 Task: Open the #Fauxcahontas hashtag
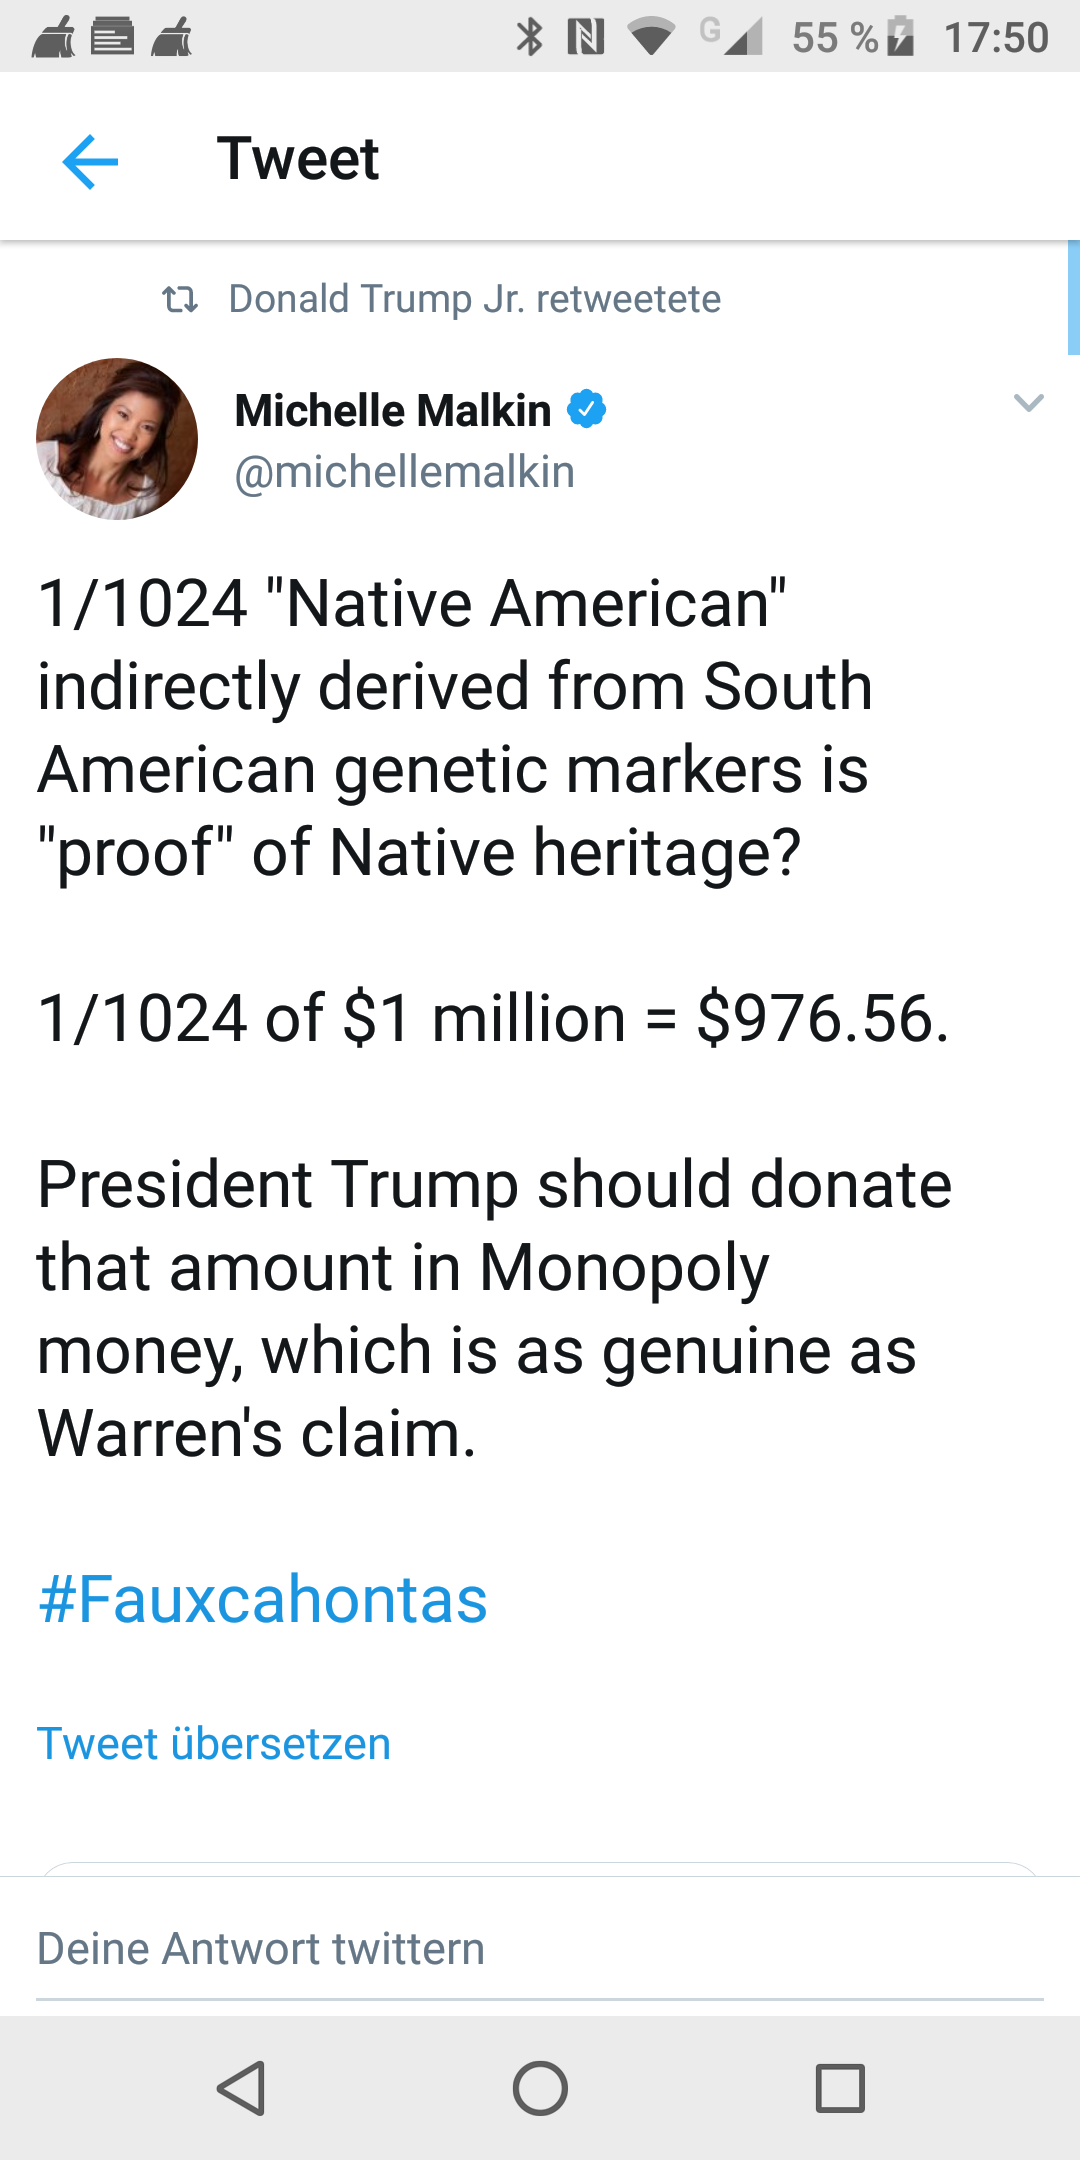coord(262,1598)
